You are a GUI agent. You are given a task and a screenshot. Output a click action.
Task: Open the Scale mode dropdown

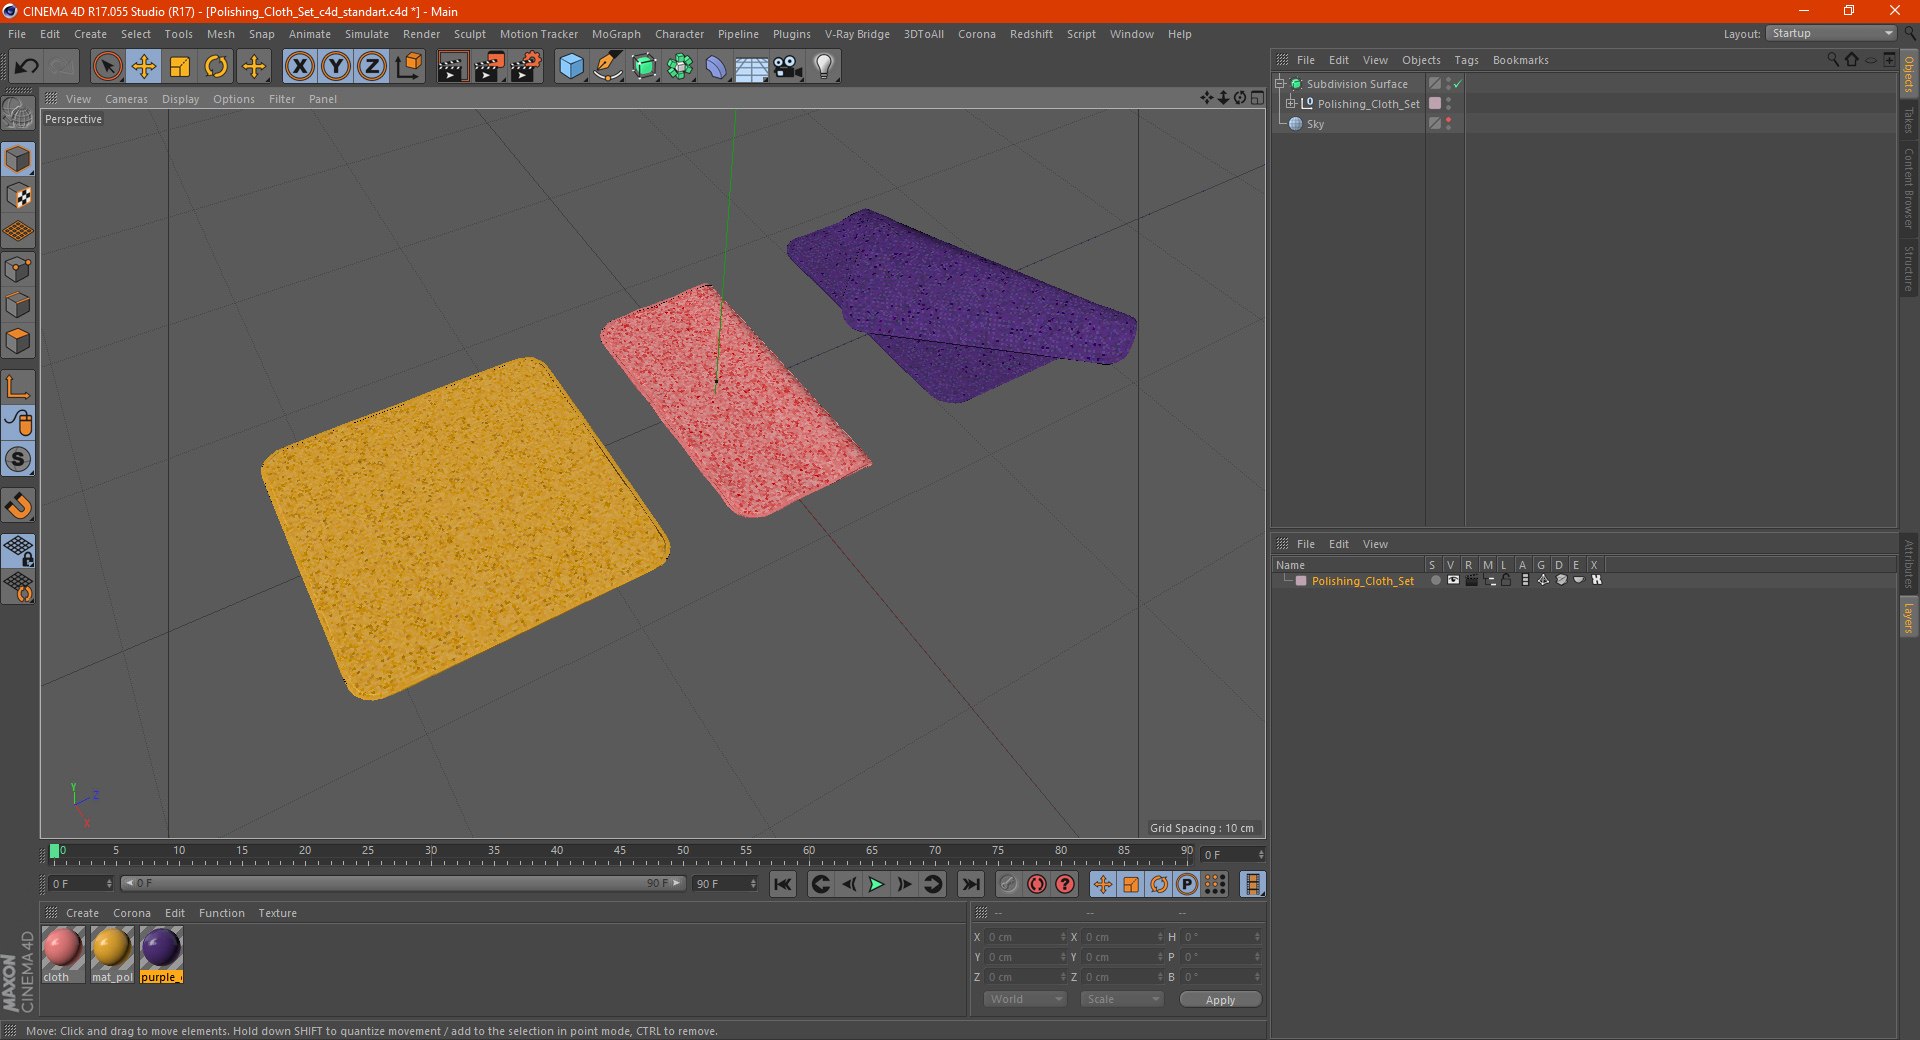(1122, 999)
